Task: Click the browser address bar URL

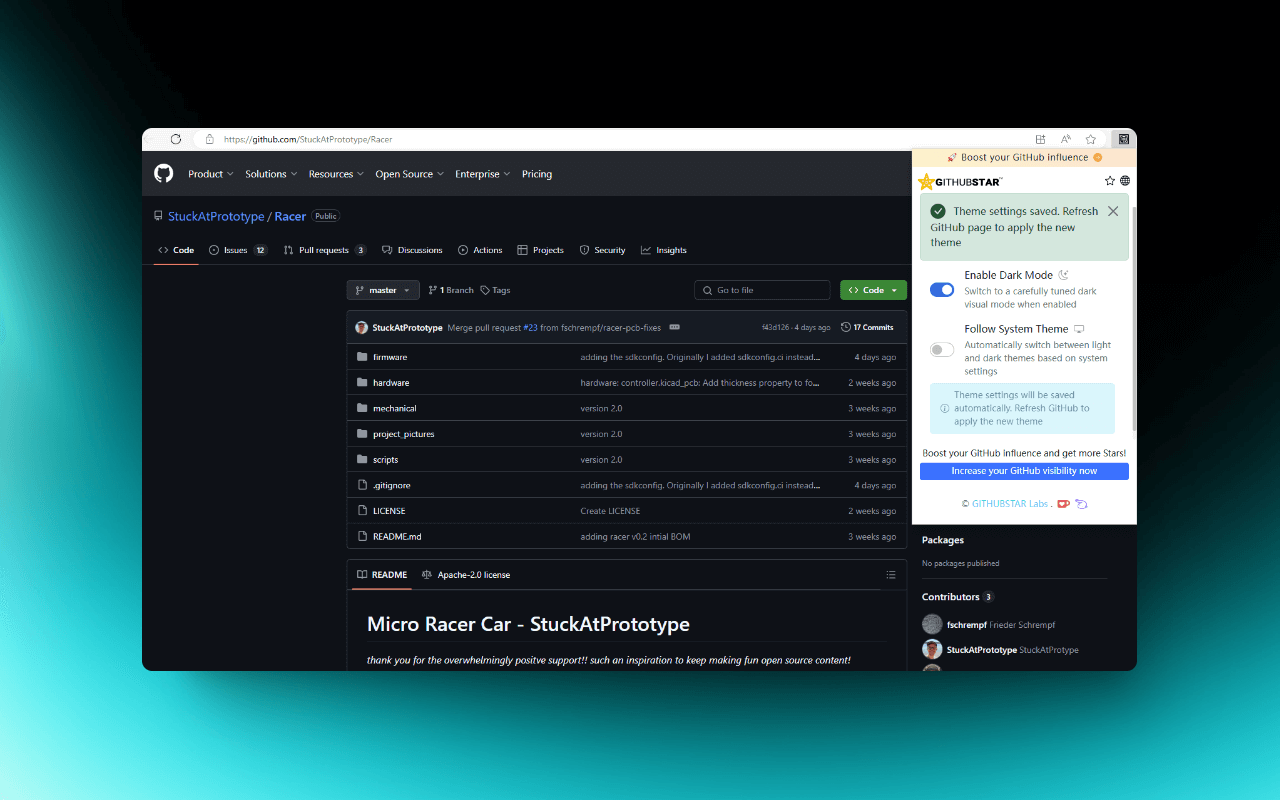Action: [x=308, y=139]
